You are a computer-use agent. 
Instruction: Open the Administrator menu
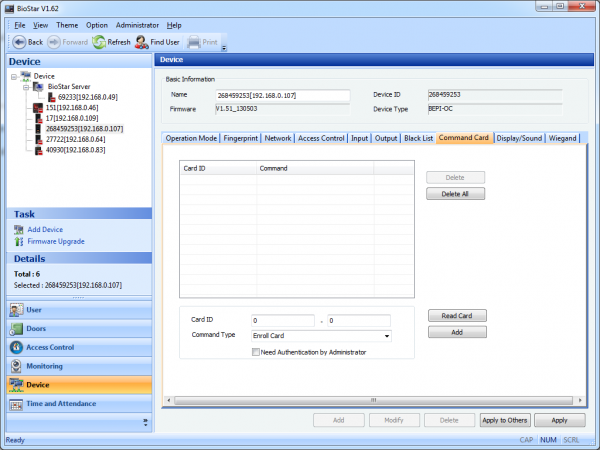[137, 24]
